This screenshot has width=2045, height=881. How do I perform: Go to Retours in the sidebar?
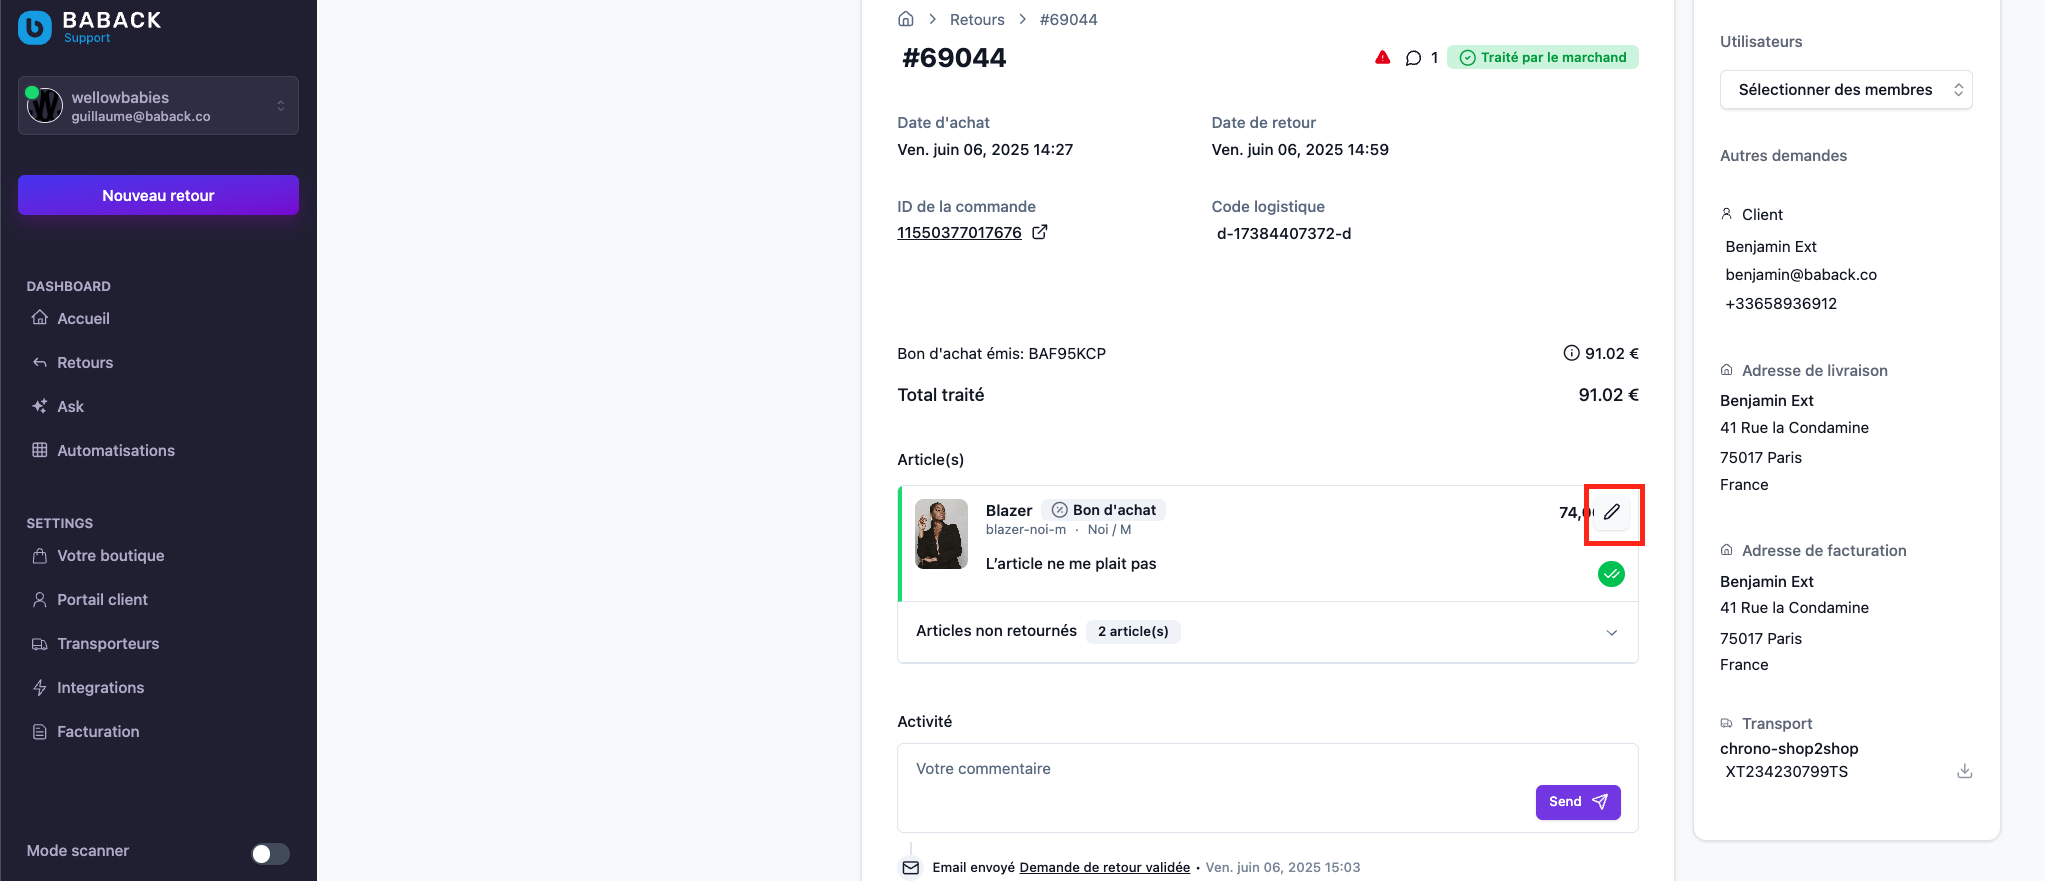(85, 362)
